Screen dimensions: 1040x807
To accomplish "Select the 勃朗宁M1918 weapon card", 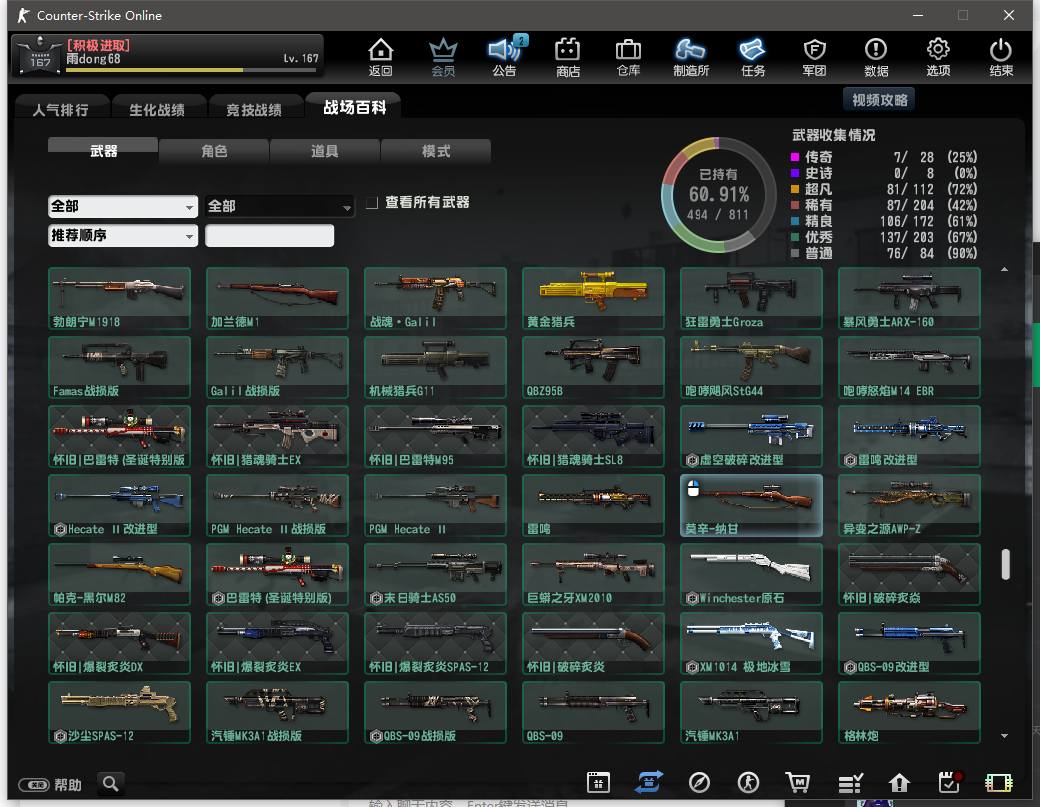I will click(x=119, y=298).
